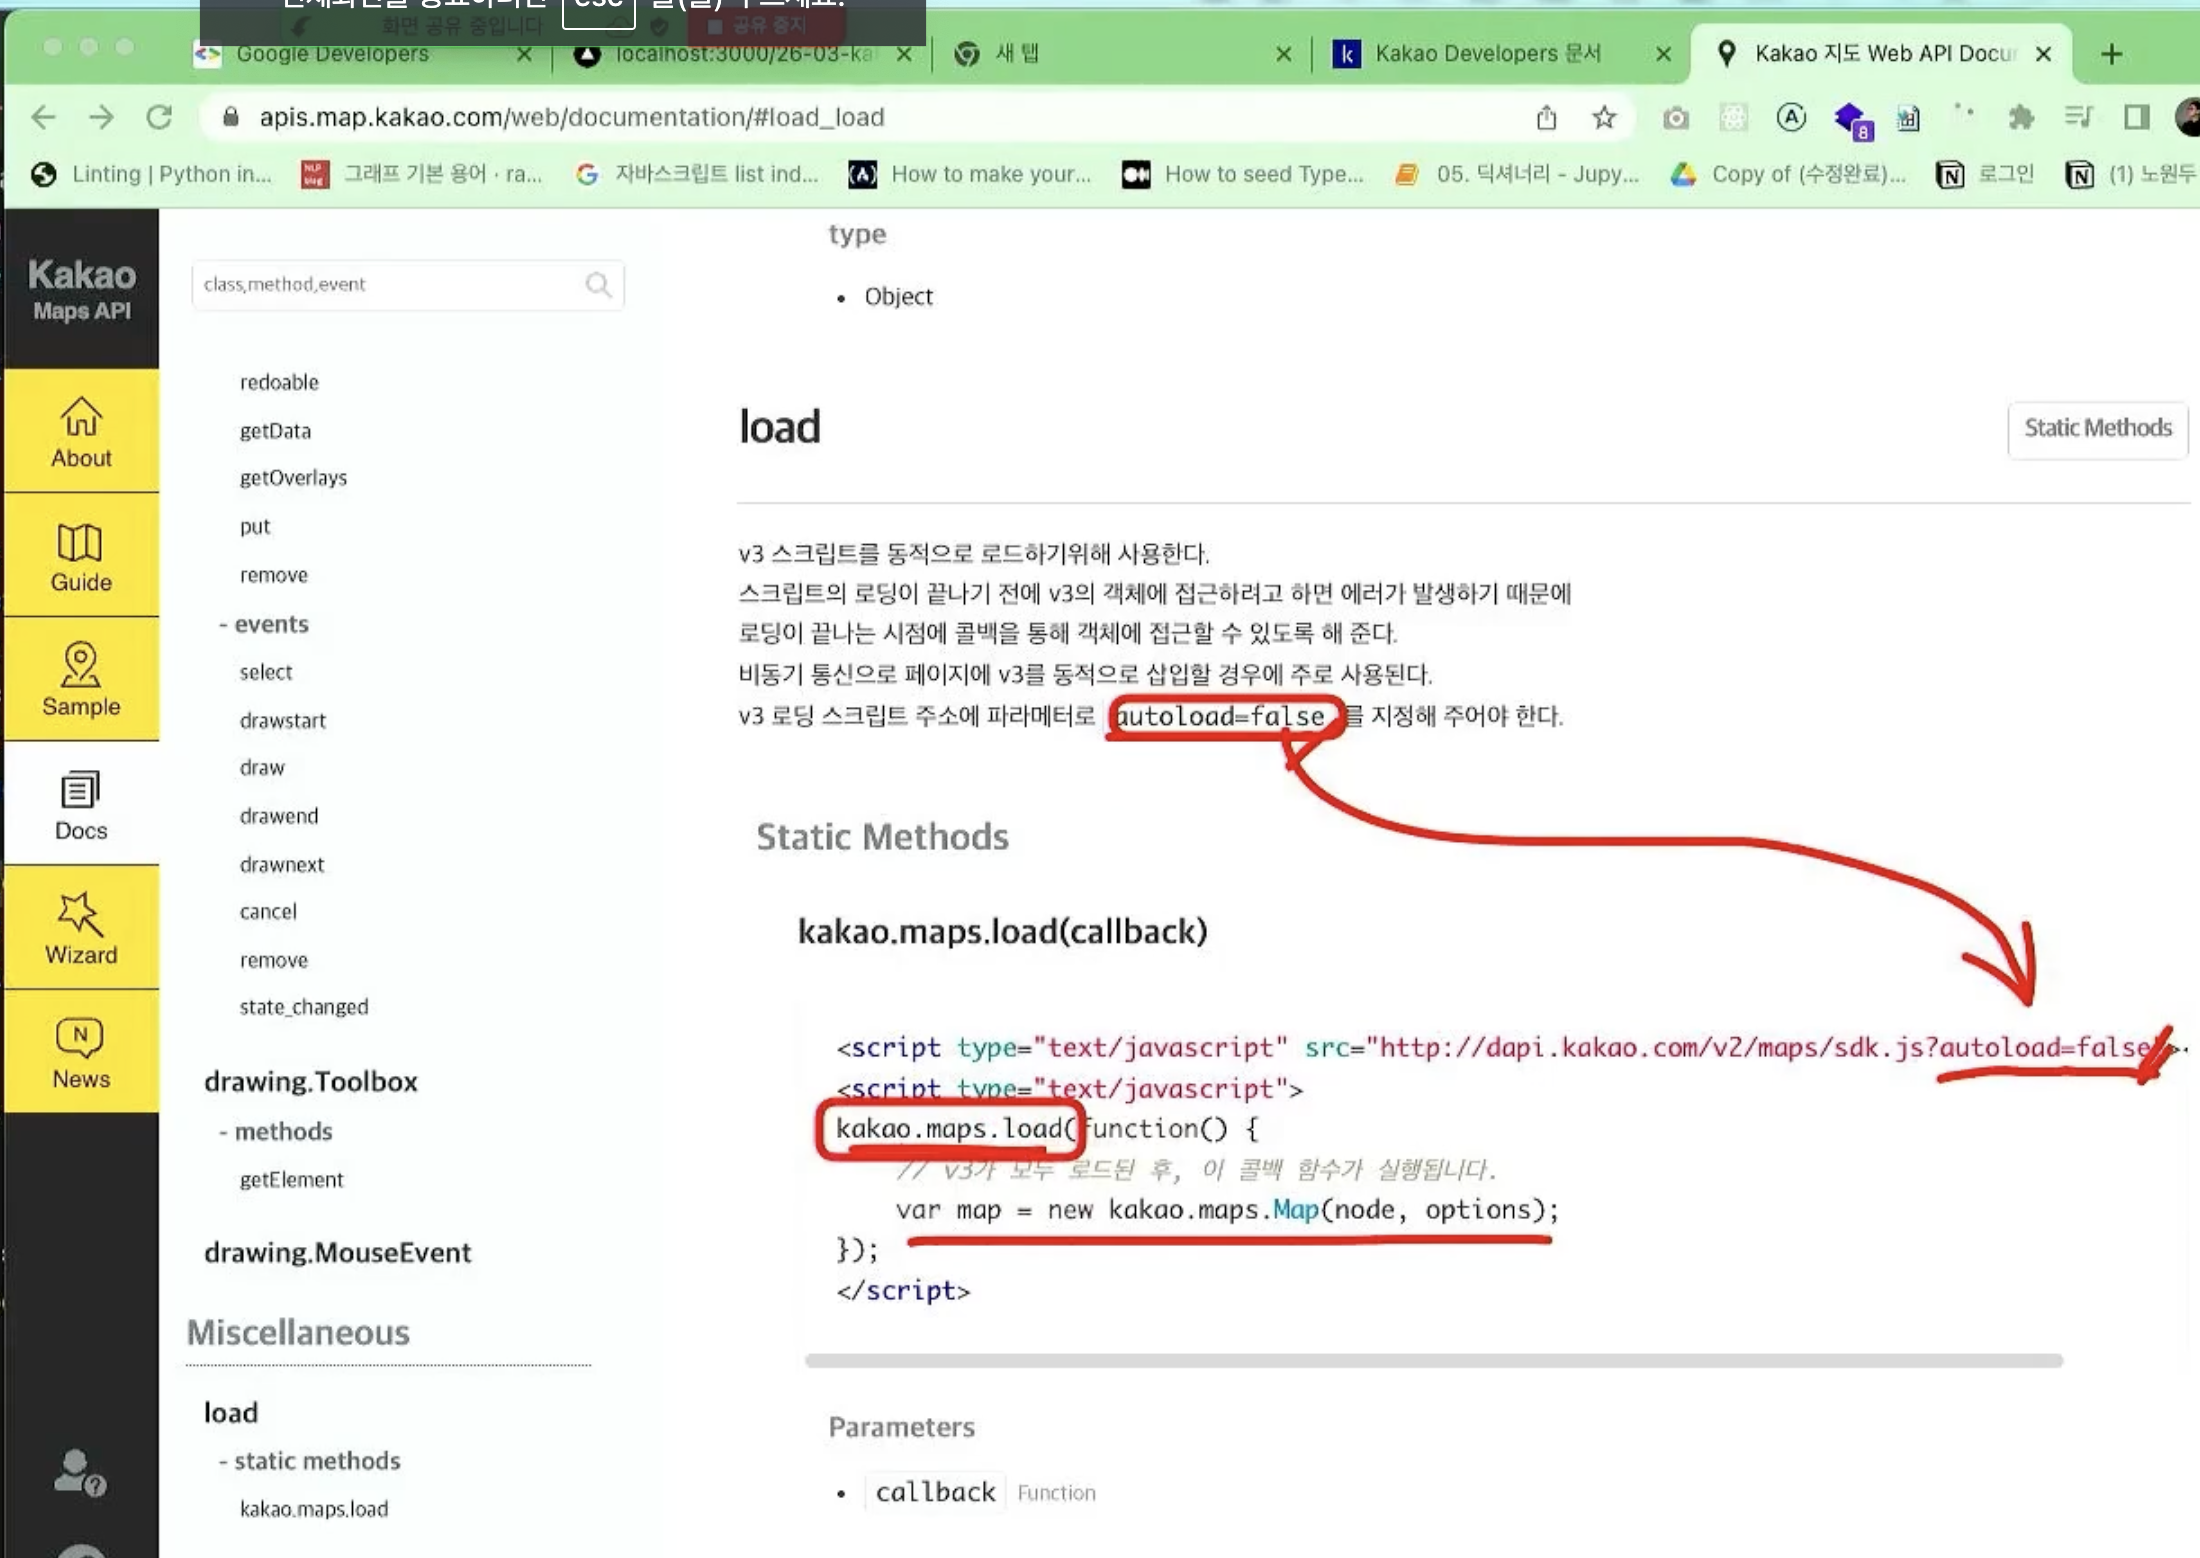Go forward with browser forward arrow
2200x1558 pixels.
point(101,117)
